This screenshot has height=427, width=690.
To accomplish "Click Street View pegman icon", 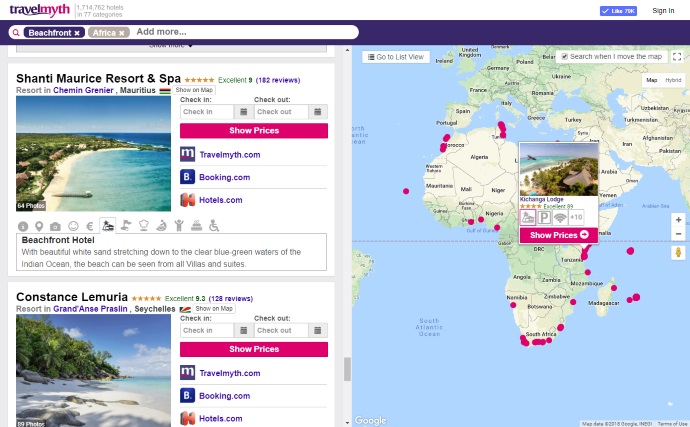I will [678, 253].
